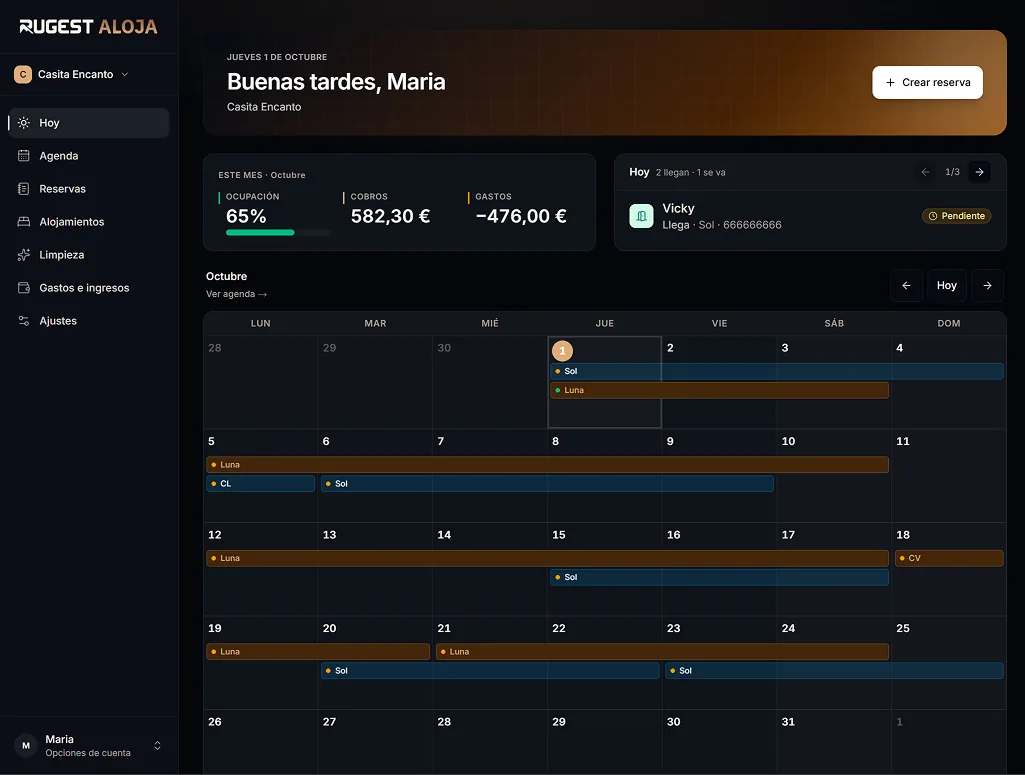This screenshot has width=1025, height=775.
Task: Follow the Ver agenda link
Action: pyautogui.click(x=236, y=294)
